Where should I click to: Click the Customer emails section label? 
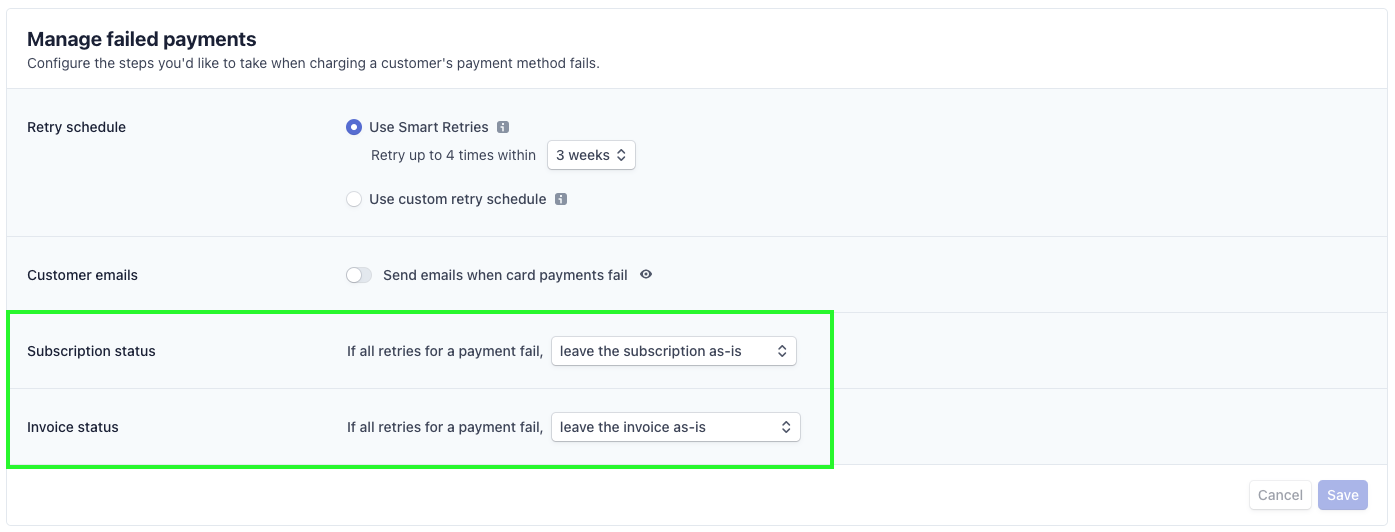(x=83, y=275)
